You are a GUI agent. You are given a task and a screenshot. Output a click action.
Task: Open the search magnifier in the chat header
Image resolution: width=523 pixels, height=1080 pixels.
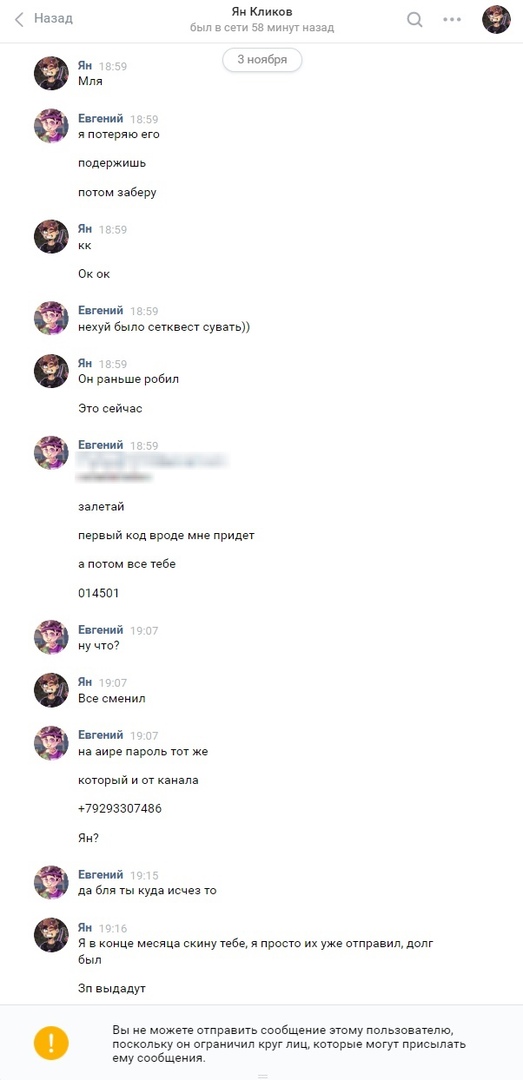point(415,19)
